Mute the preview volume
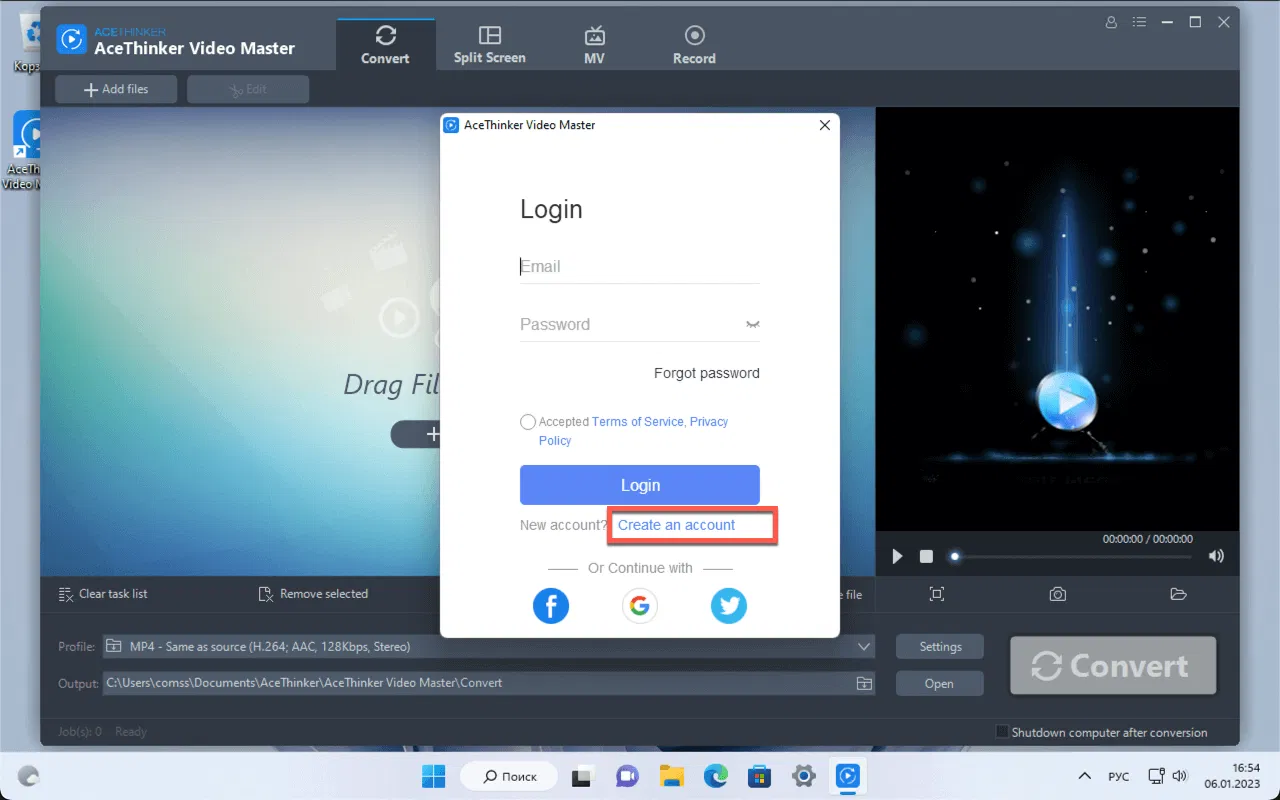This screenshot has width=1280, height=800. coord(1216,556)
